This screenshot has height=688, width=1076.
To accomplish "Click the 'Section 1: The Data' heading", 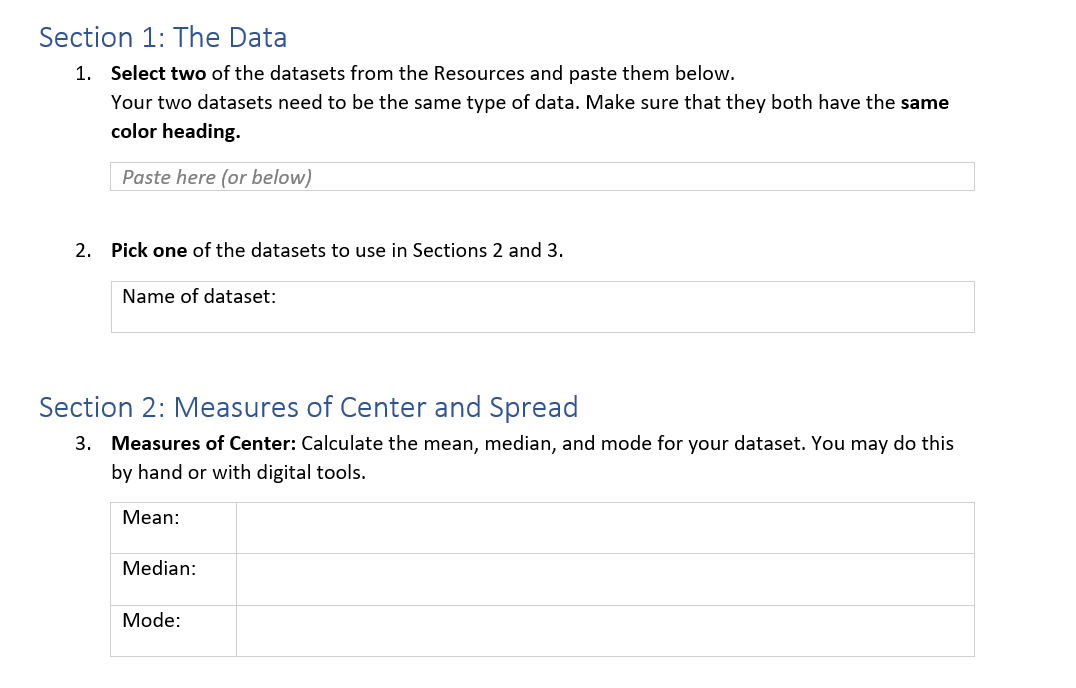I will pyautogui.click(x=163, y=37).
